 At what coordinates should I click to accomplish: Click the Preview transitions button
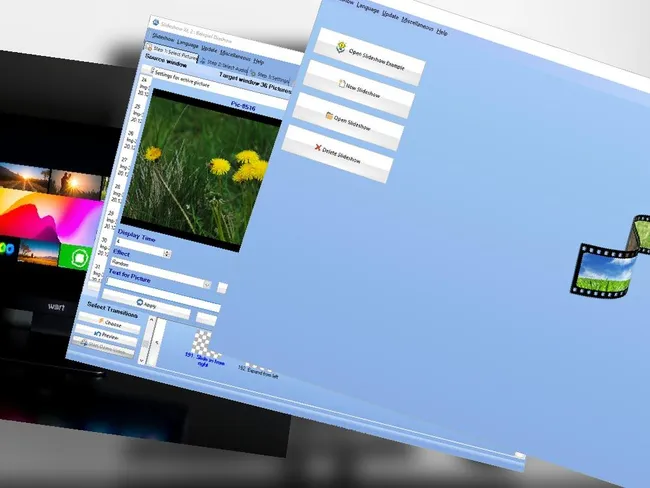[106, 335]
